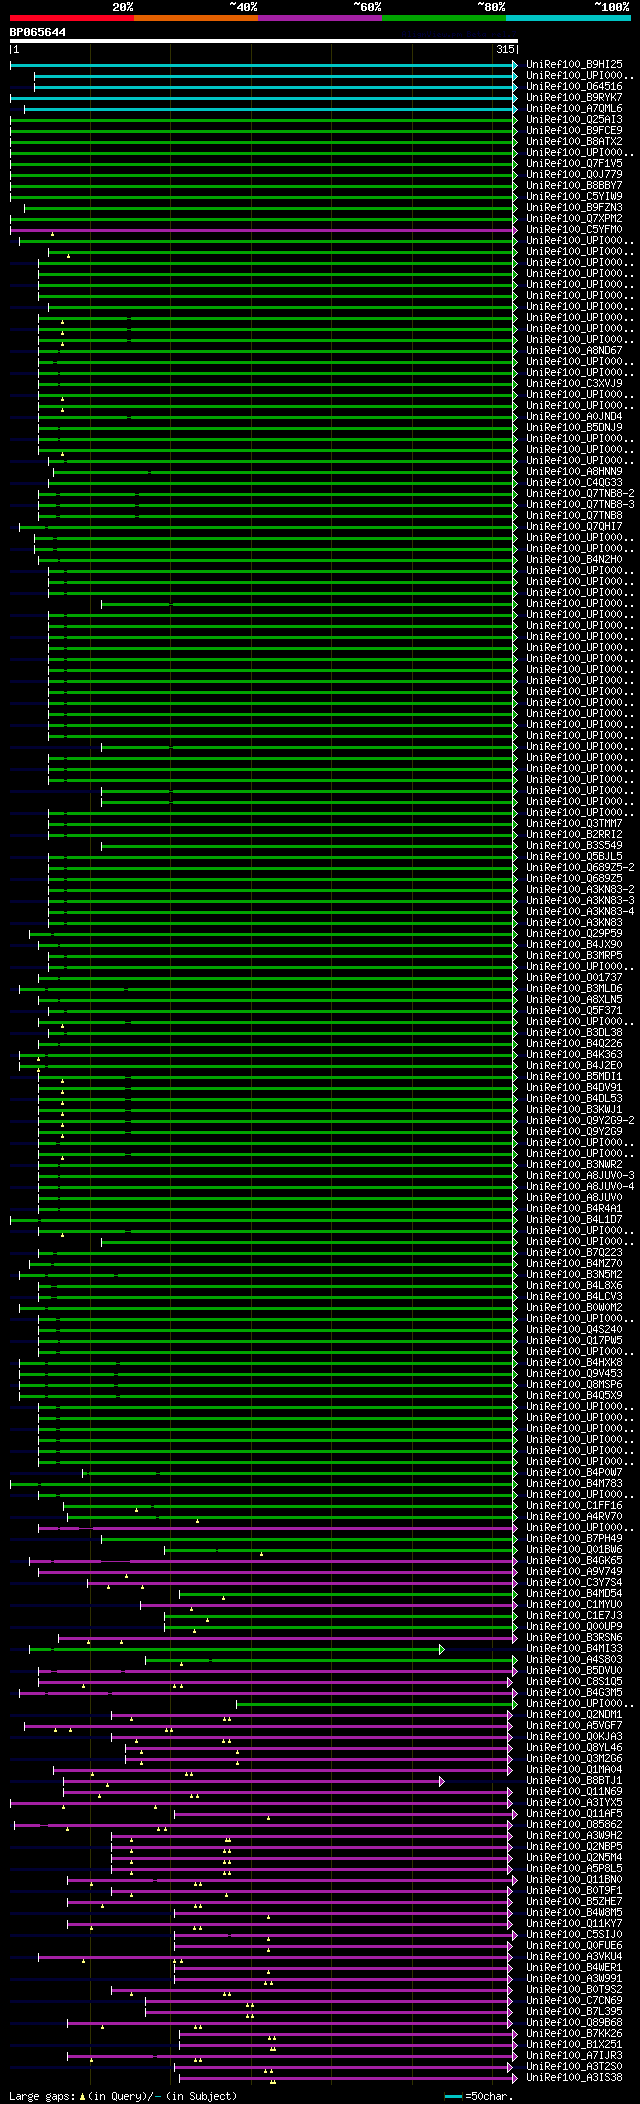Click the arrowhead ending the B8BTJ1 alignment
This screenshot has height=2104, width=640.
tap(441, 1781)
